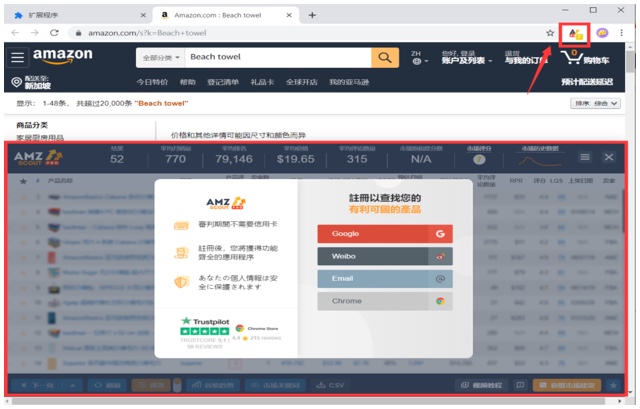The width and height of the screenshot is (640, 409).
Task: Sort by the 产品名称 column header
Action: pos(60,180)
